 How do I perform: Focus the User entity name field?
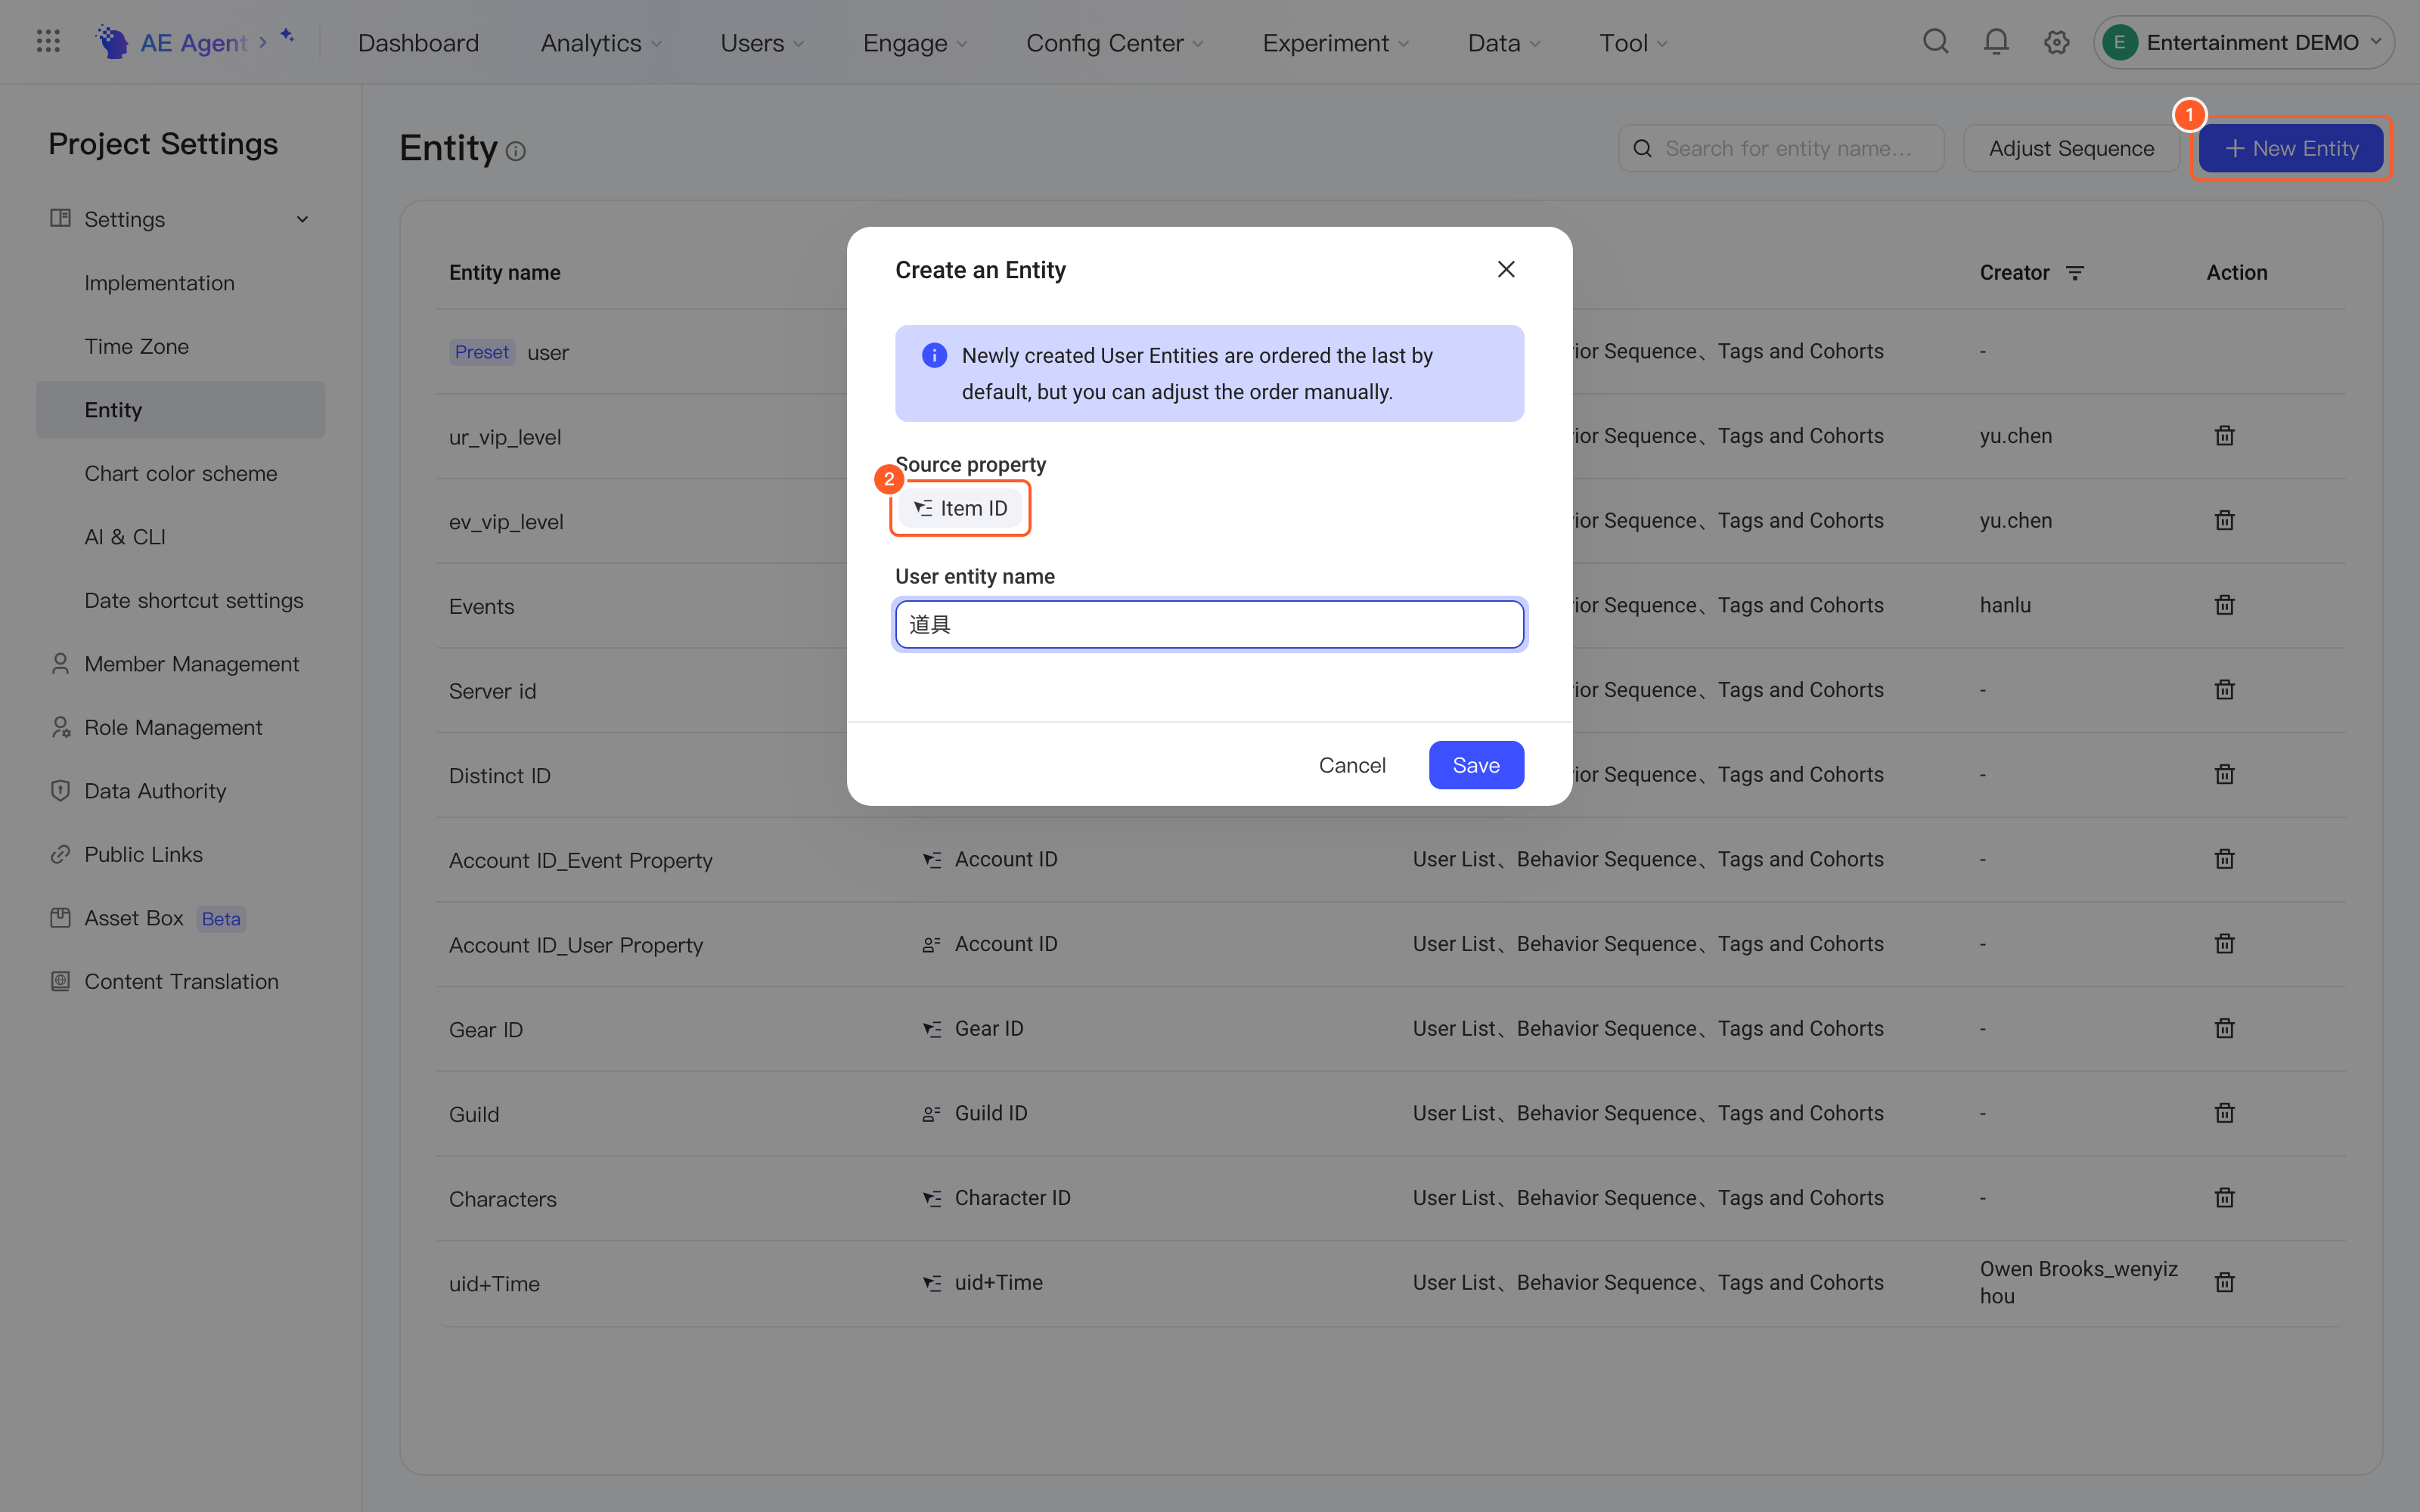coord(1209,624)
